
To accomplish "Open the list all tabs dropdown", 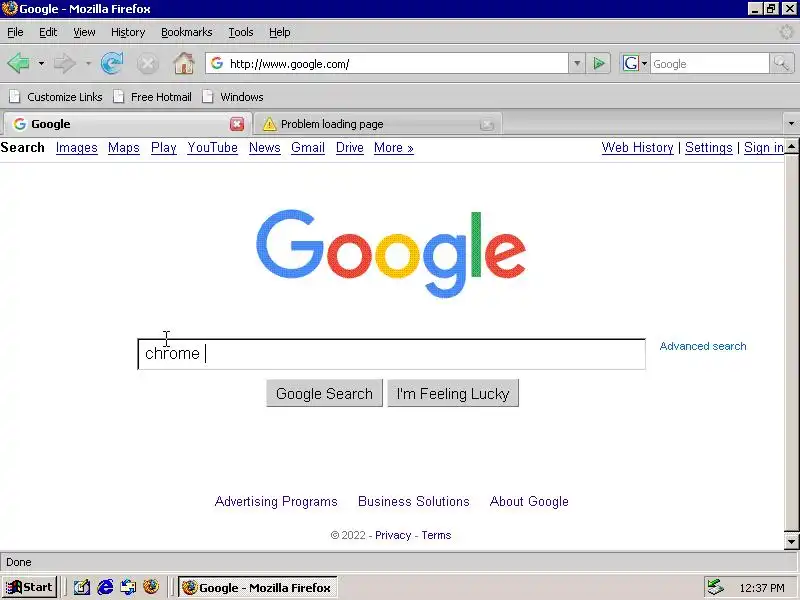I will click(x=791, y=123).
